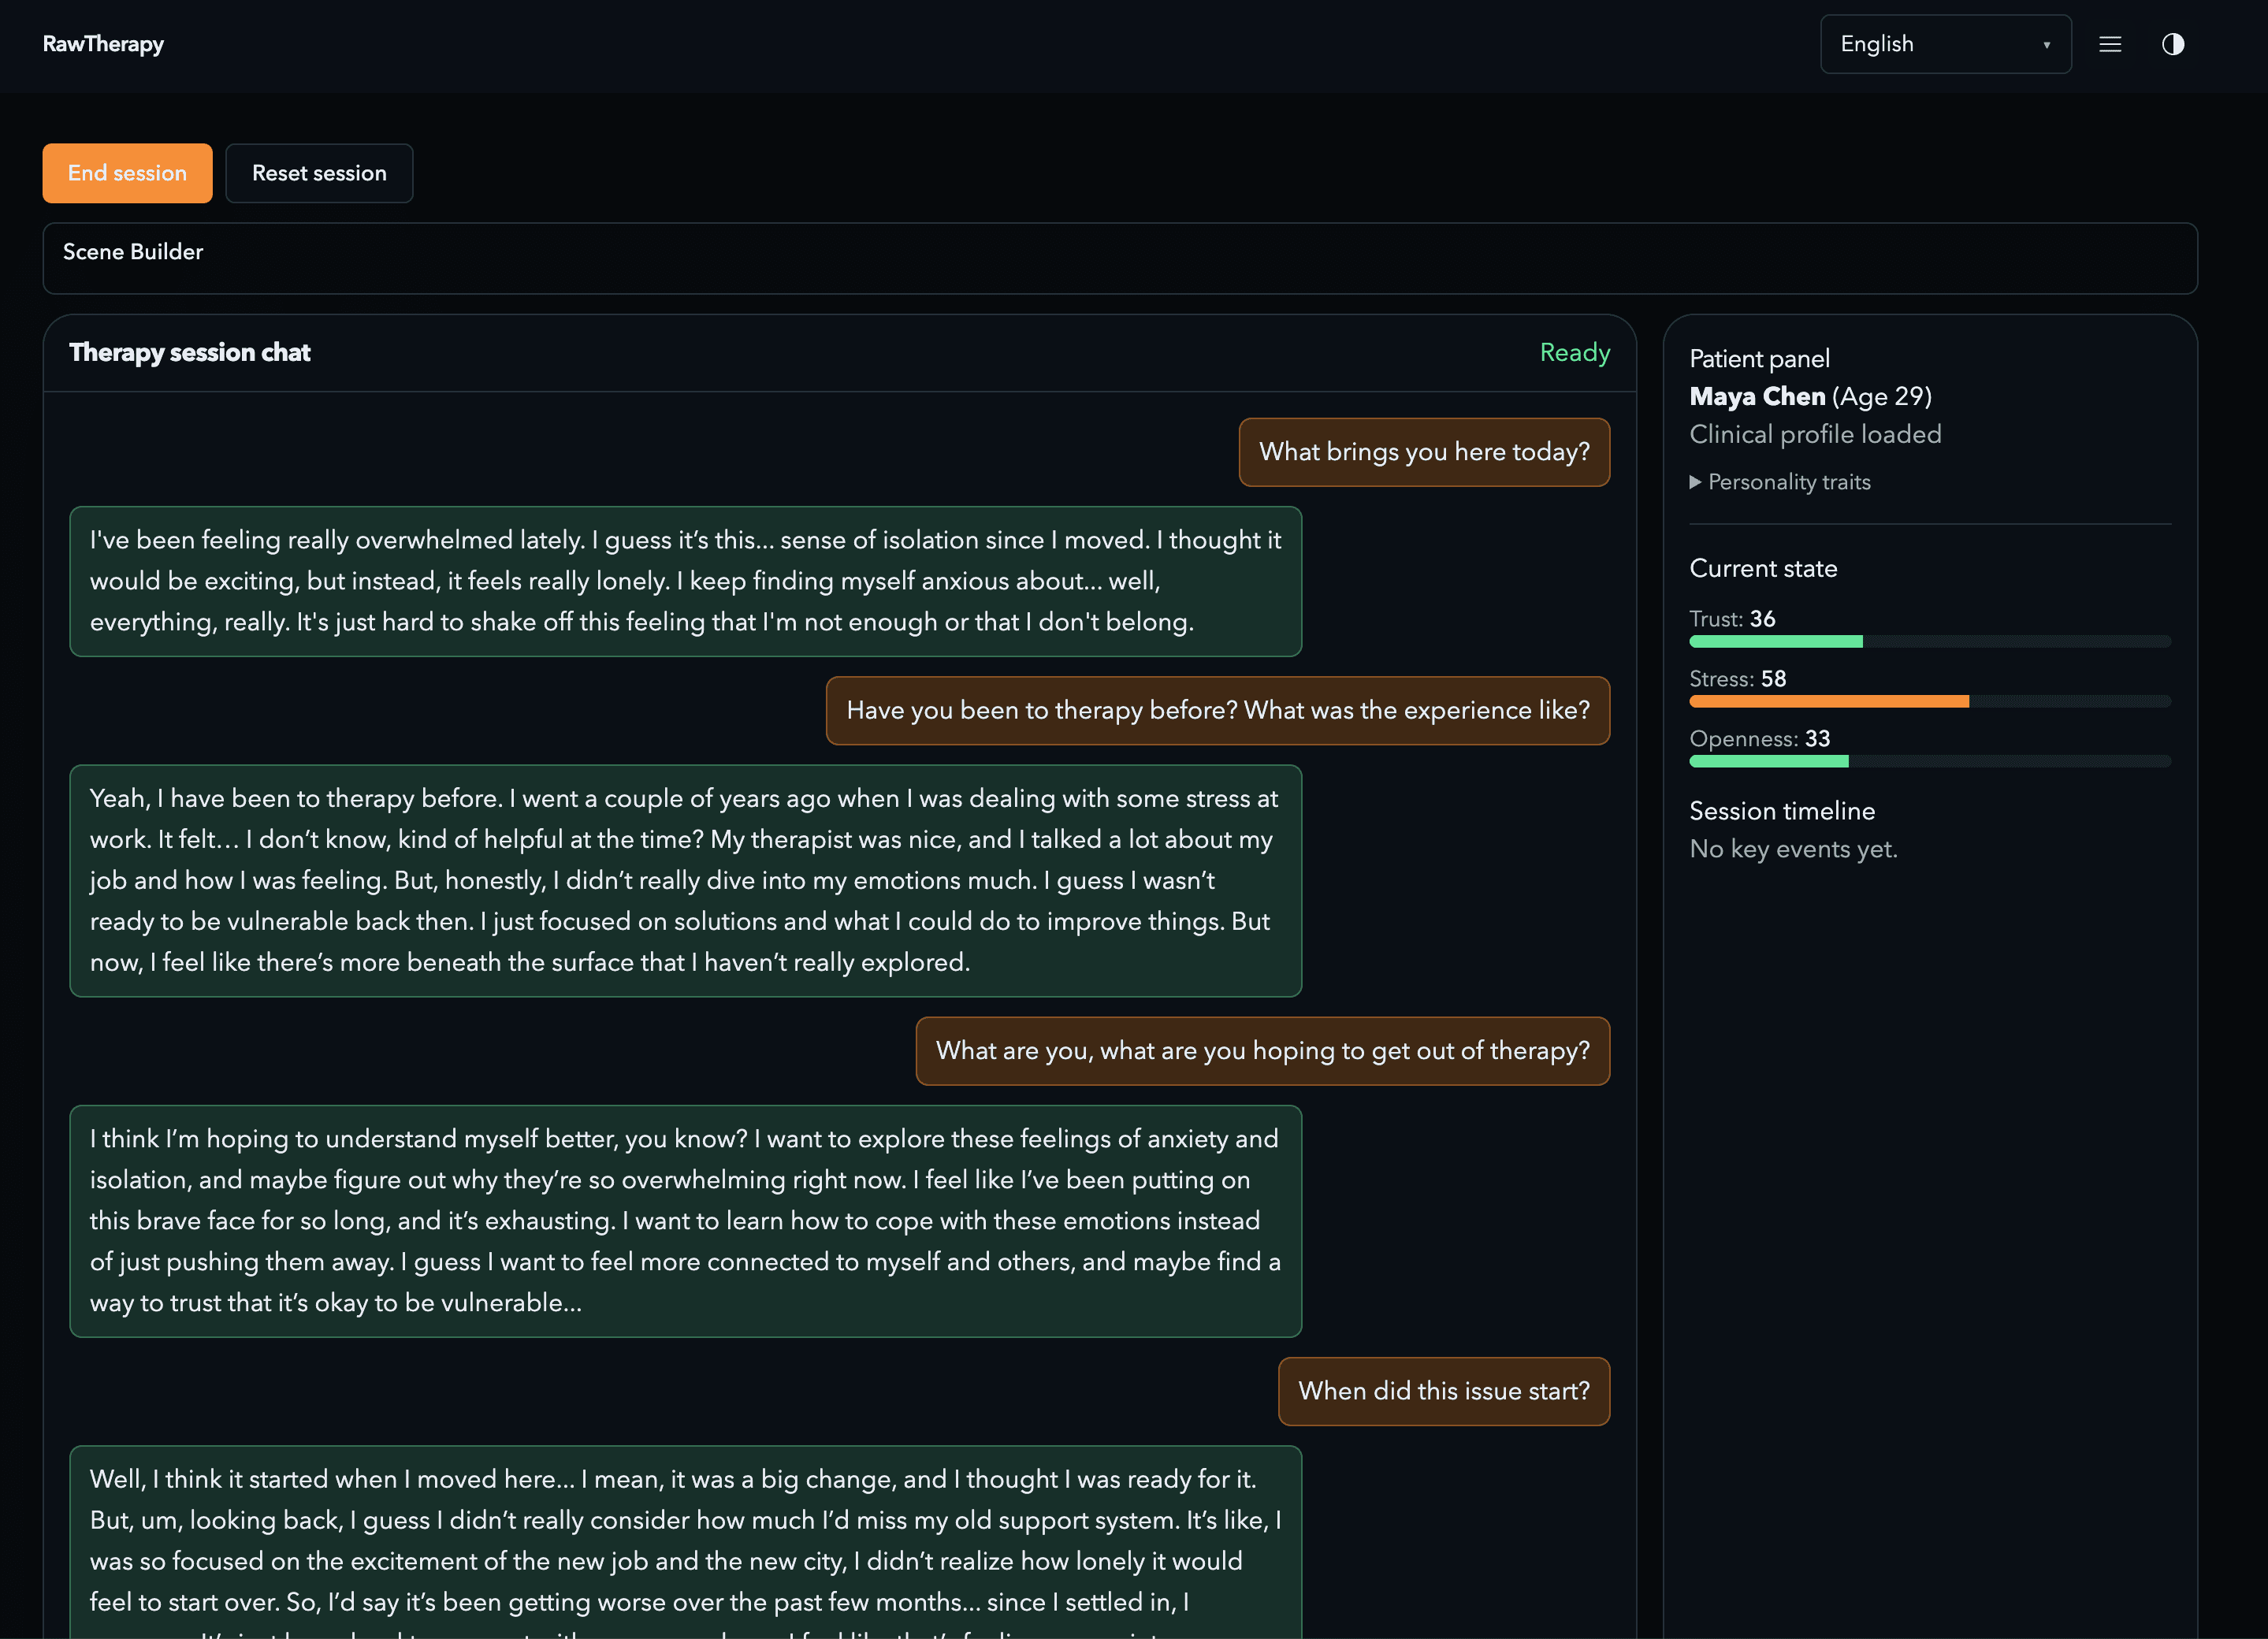The image size is (2268, 1639).
Task: Click the 'Clinical profile loaded' text
Action: coord(1815,435)
